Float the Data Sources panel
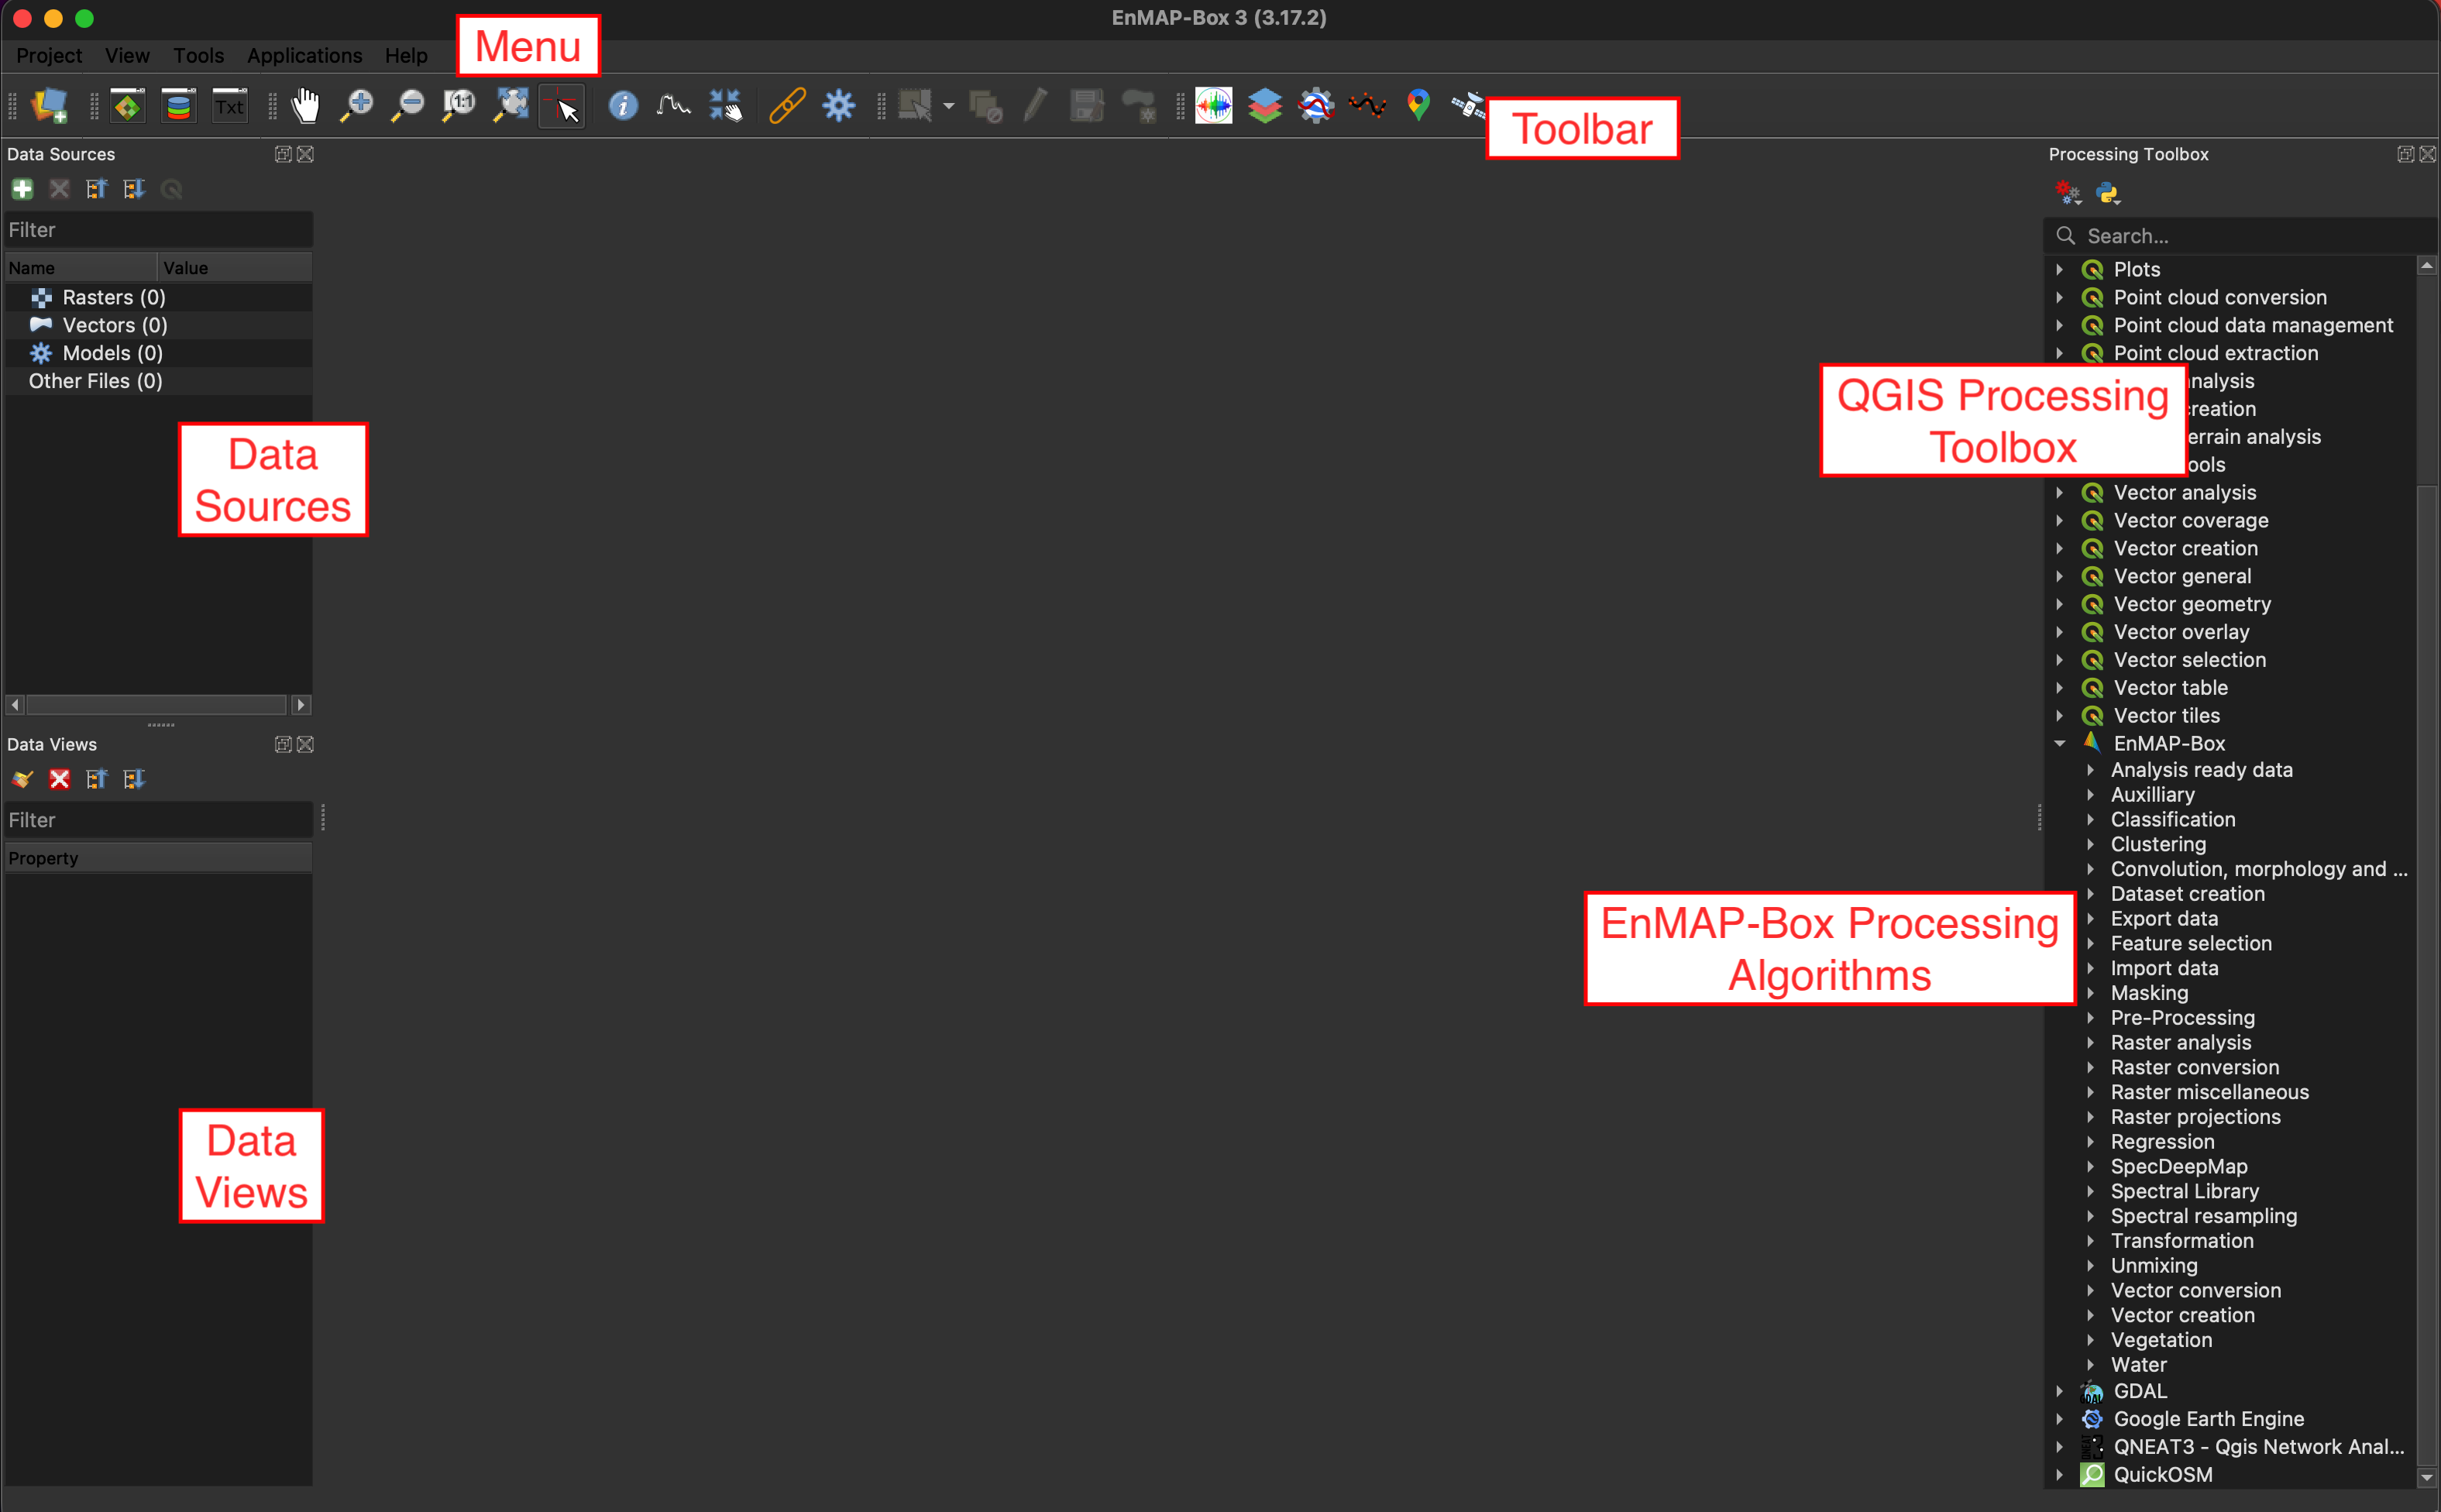2441x1512 pixels. click(283, 154)
